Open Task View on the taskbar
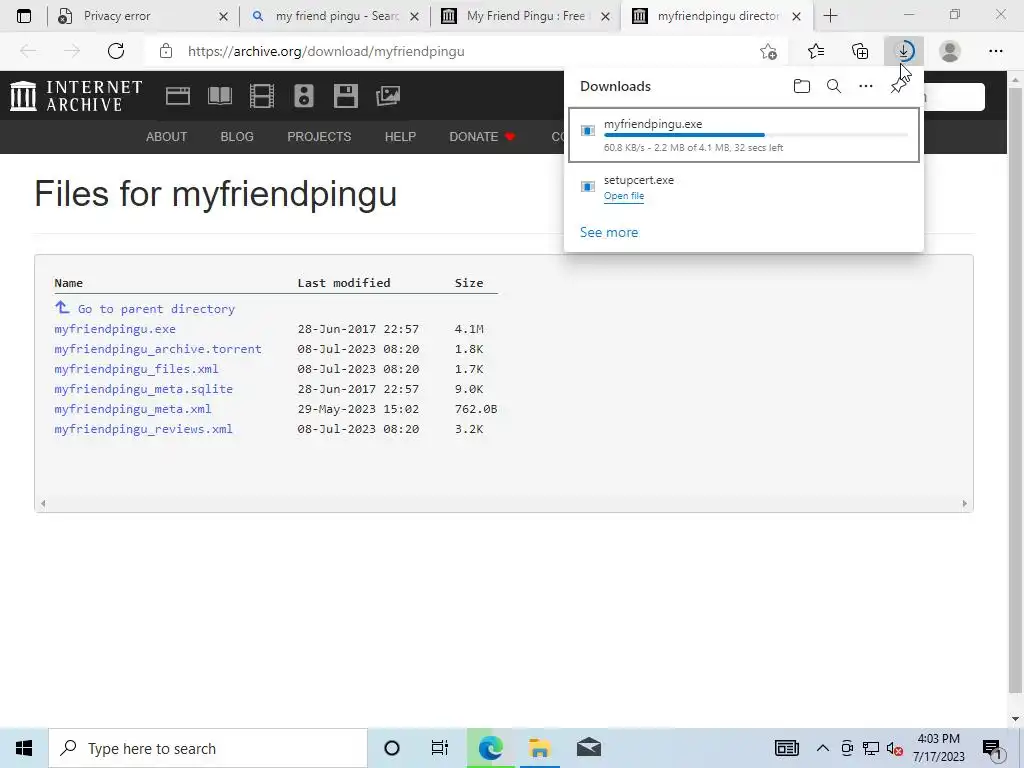1024x768 pixels. point(440,748)
